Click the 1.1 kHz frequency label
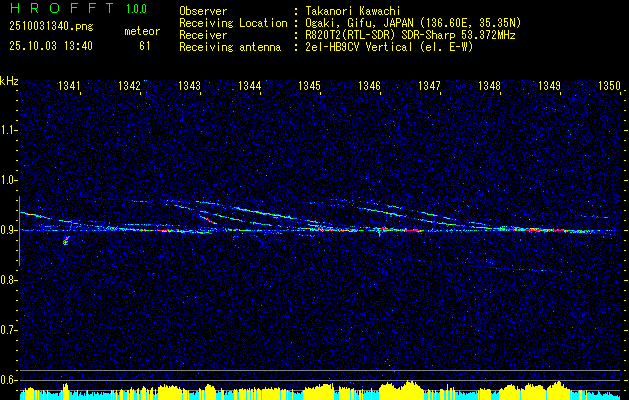The width and height of the screenshot is (629, 400). [8, 130]
